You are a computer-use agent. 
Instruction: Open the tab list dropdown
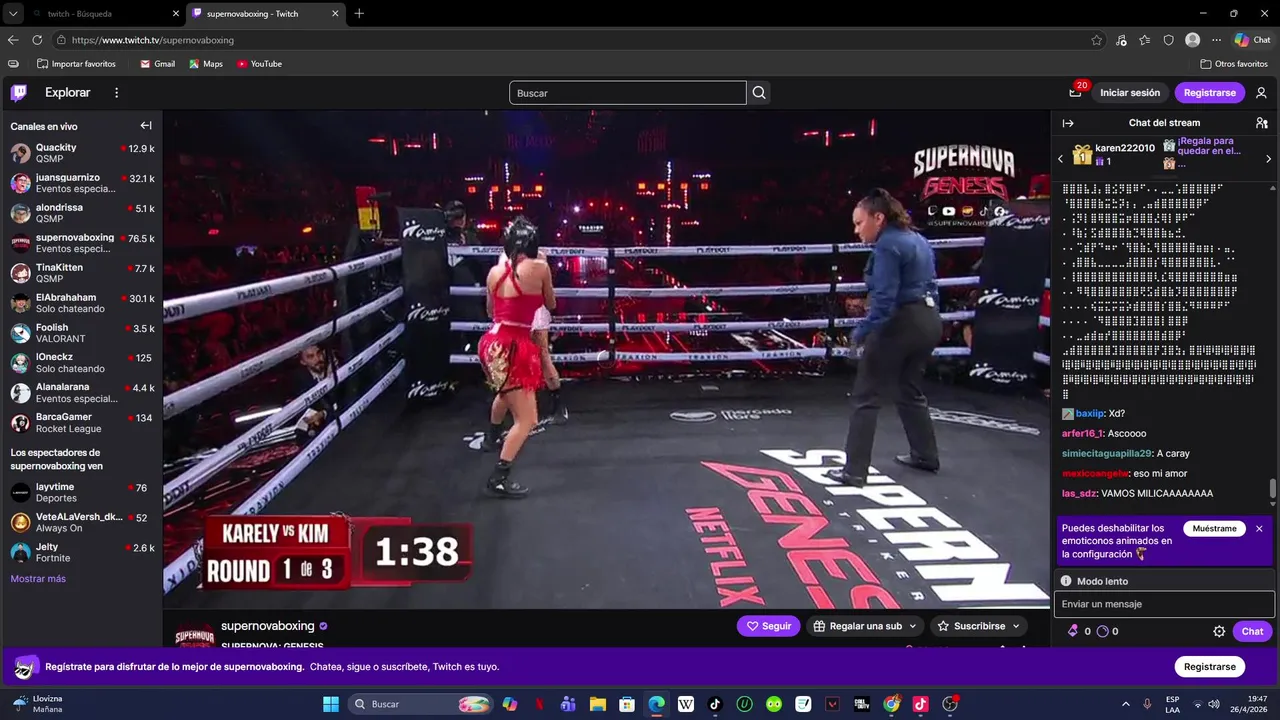tap(12, 14)
